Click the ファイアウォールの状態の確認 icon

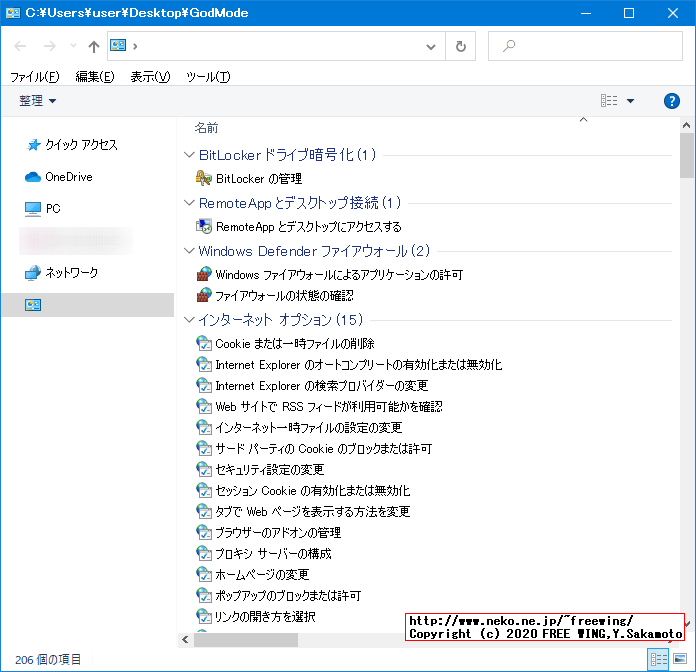point(204,295)
